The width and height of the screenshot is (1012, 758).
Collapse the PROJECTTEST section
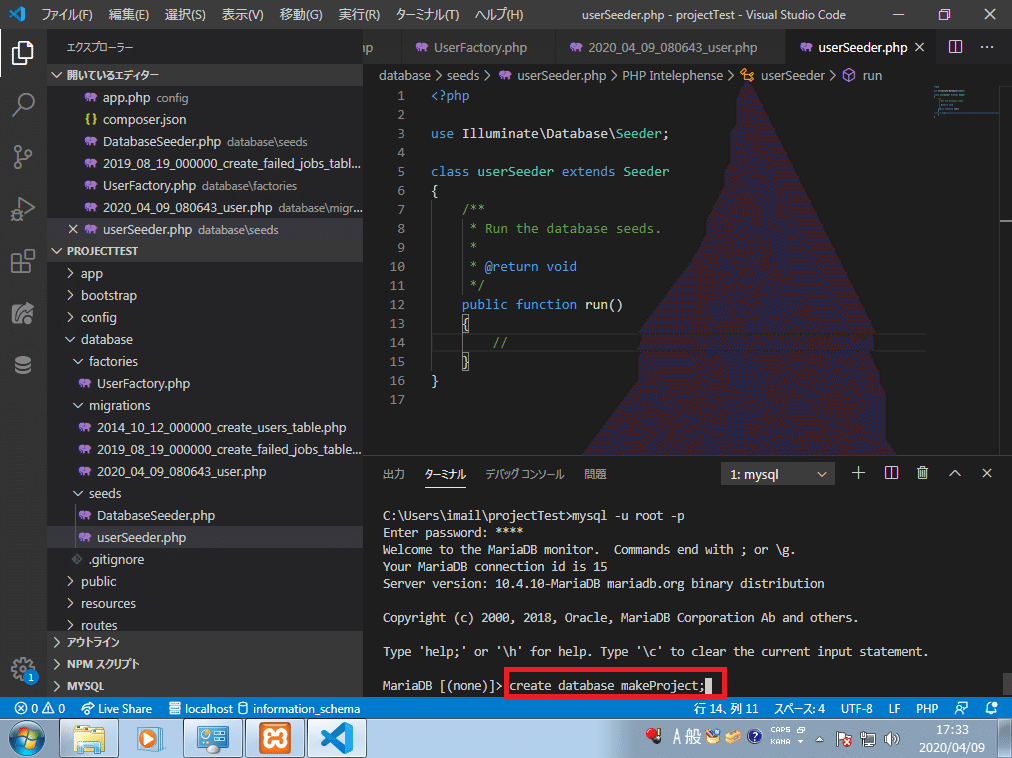(206, 251)
